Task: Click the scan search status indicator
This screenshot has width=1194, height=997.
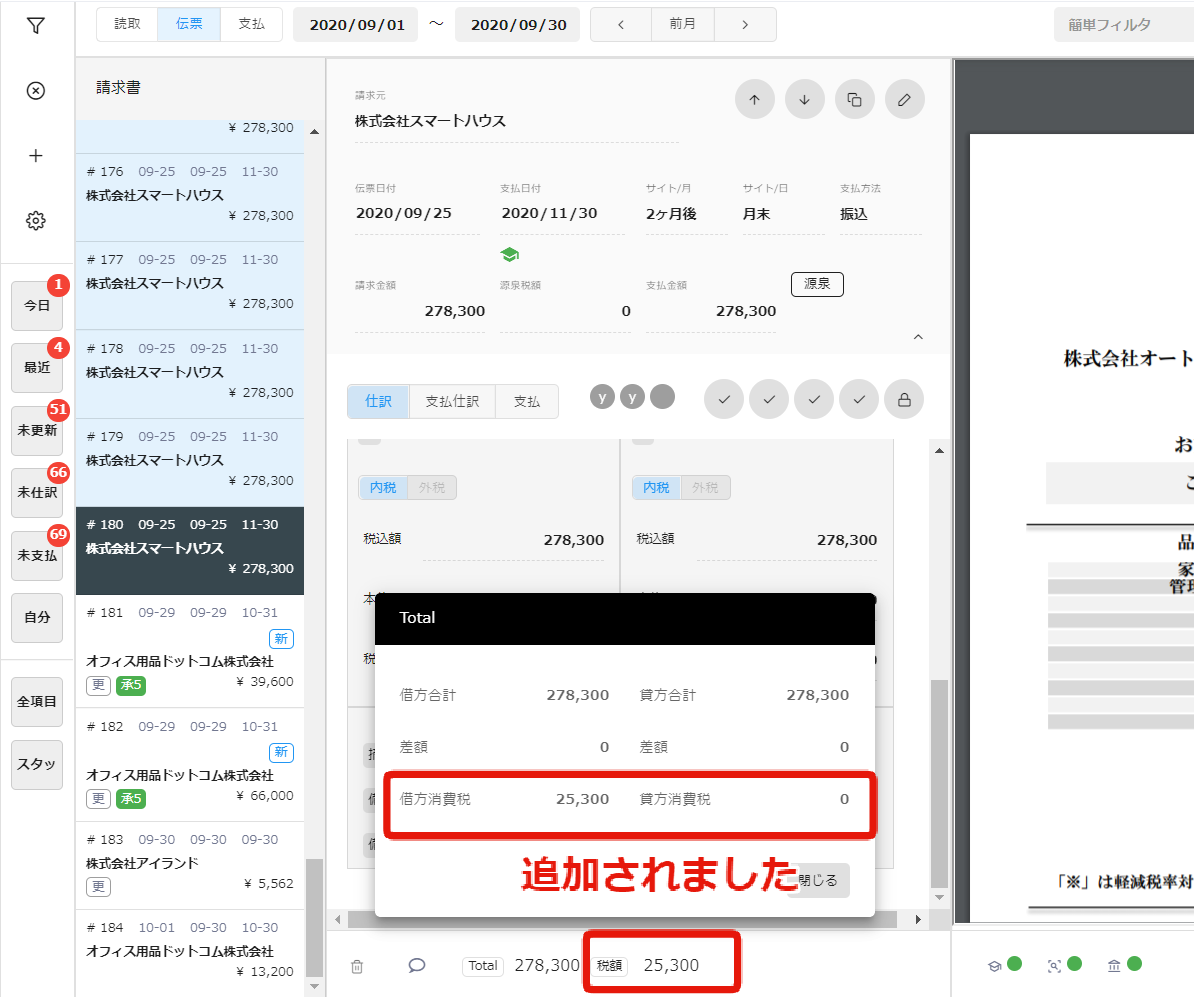Action: coord(1055,966)
